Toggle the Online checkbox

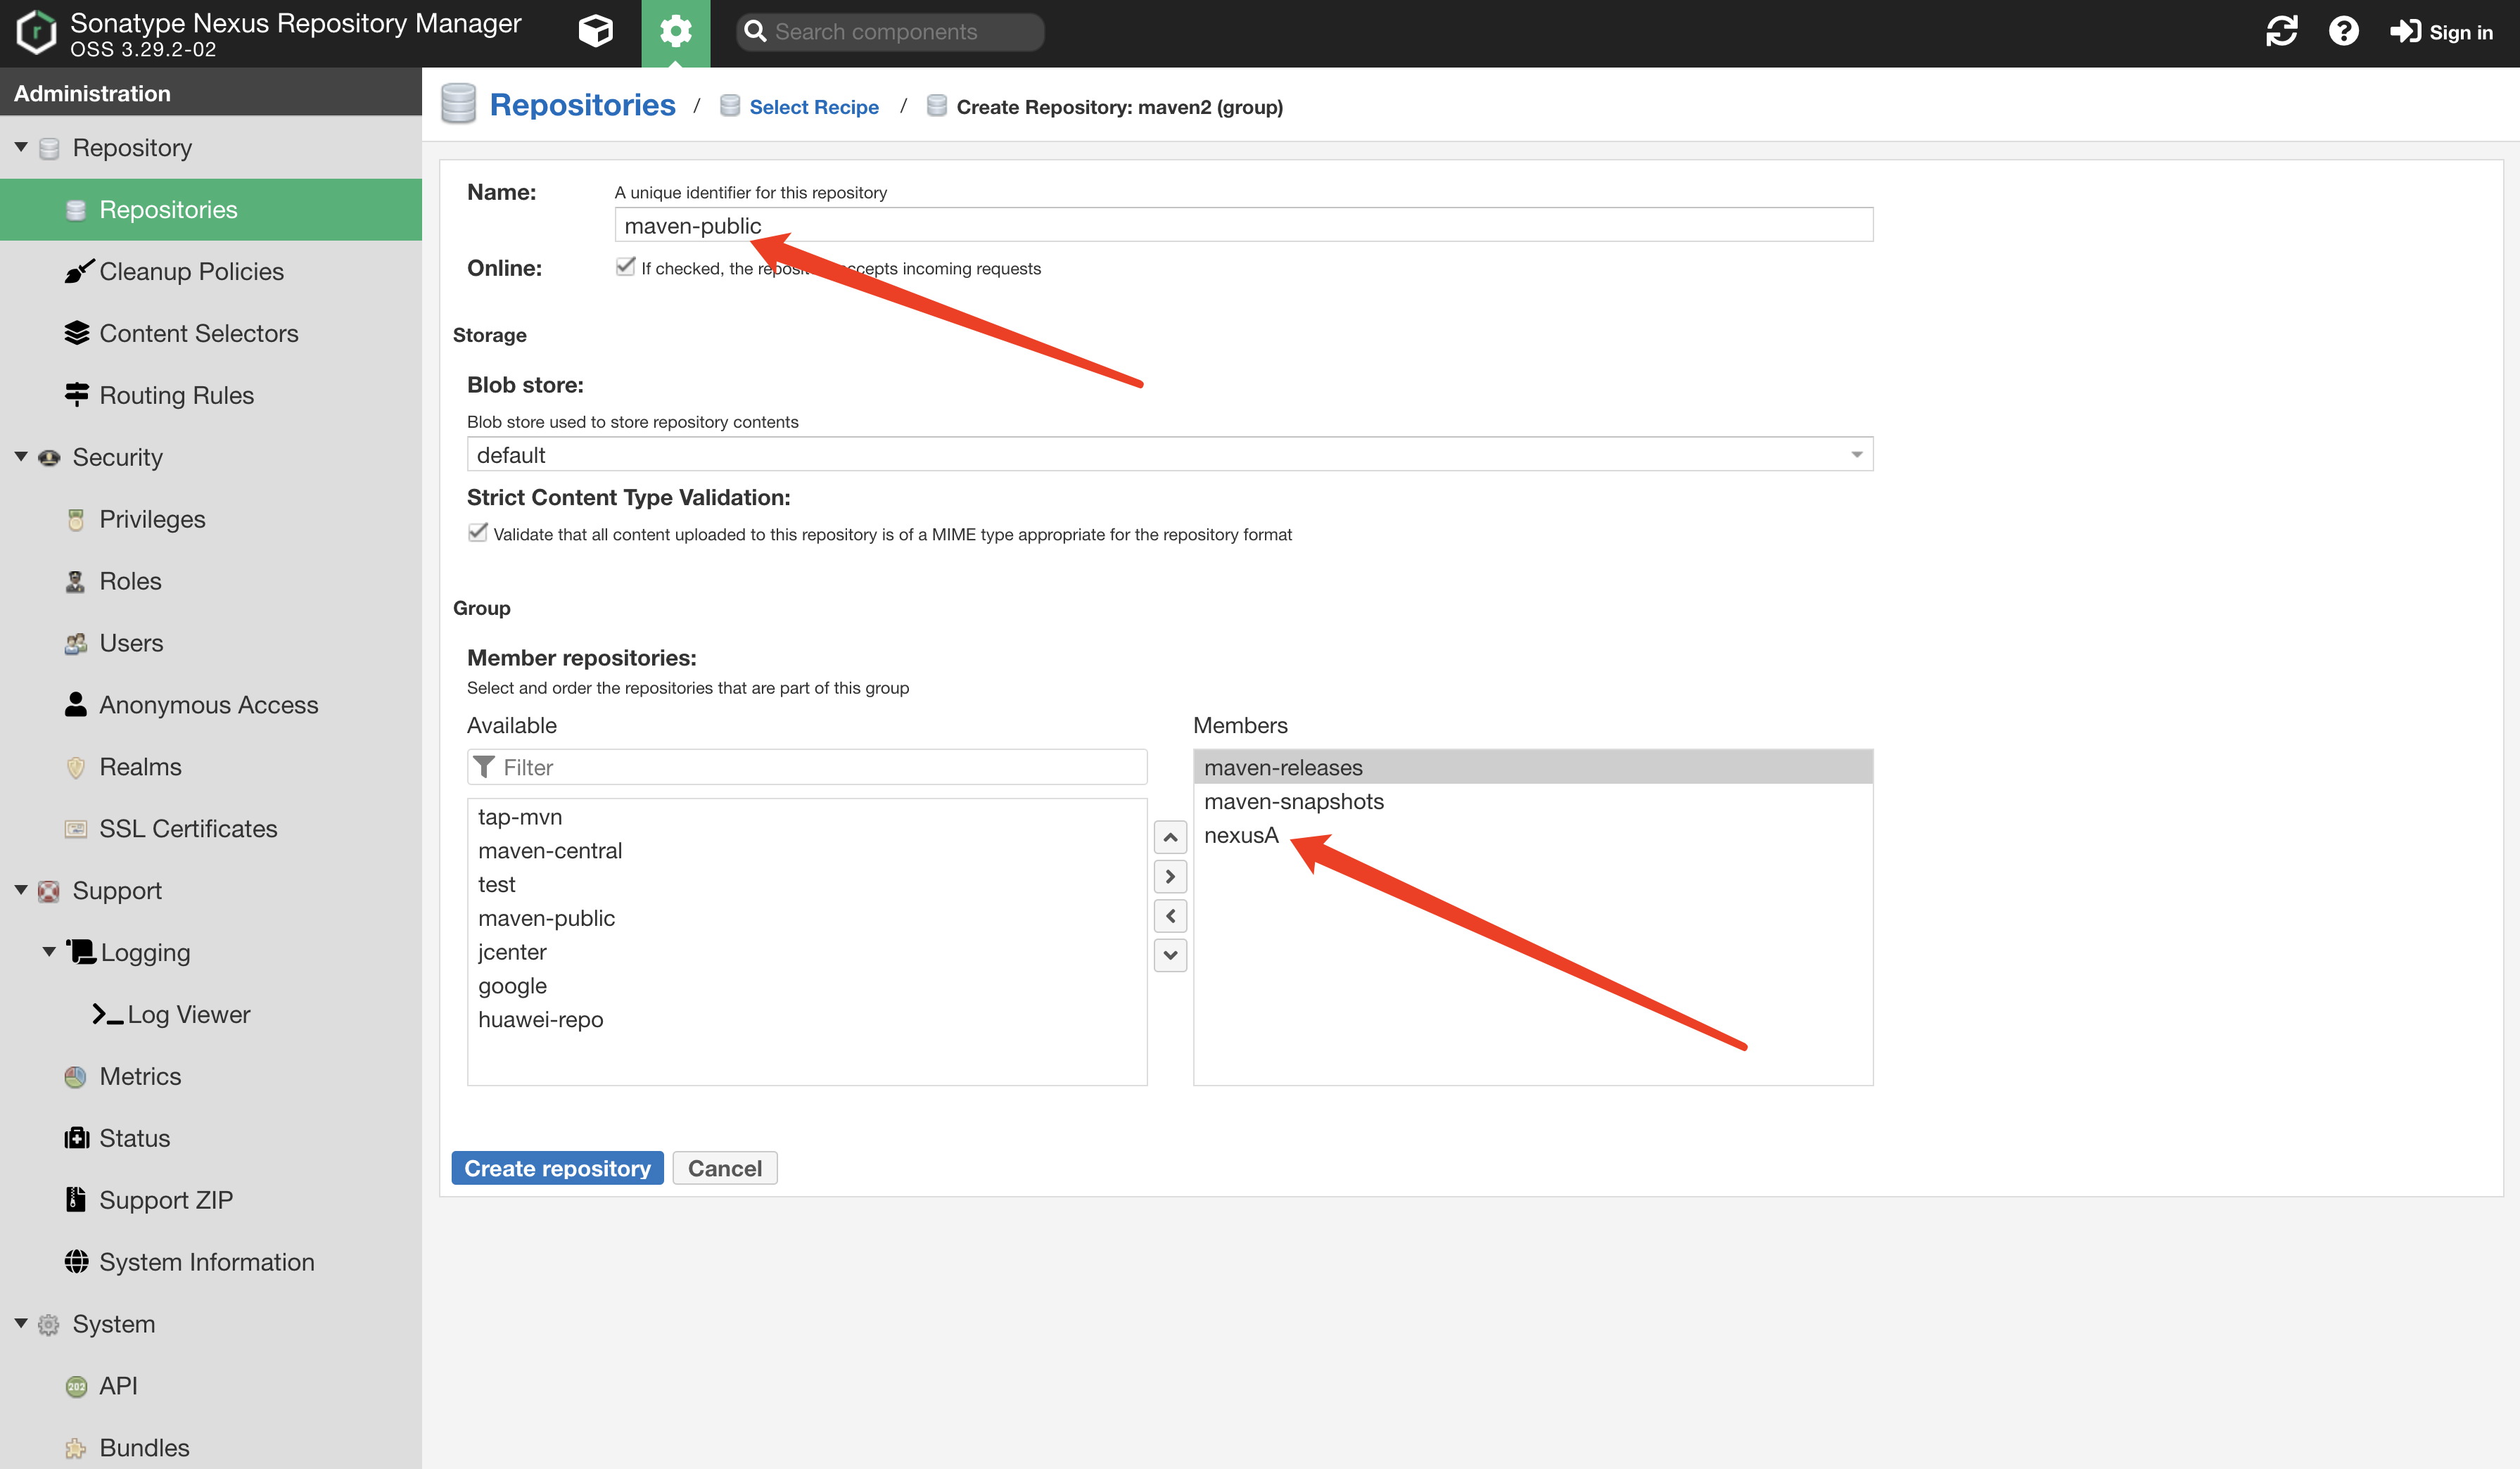626,267
